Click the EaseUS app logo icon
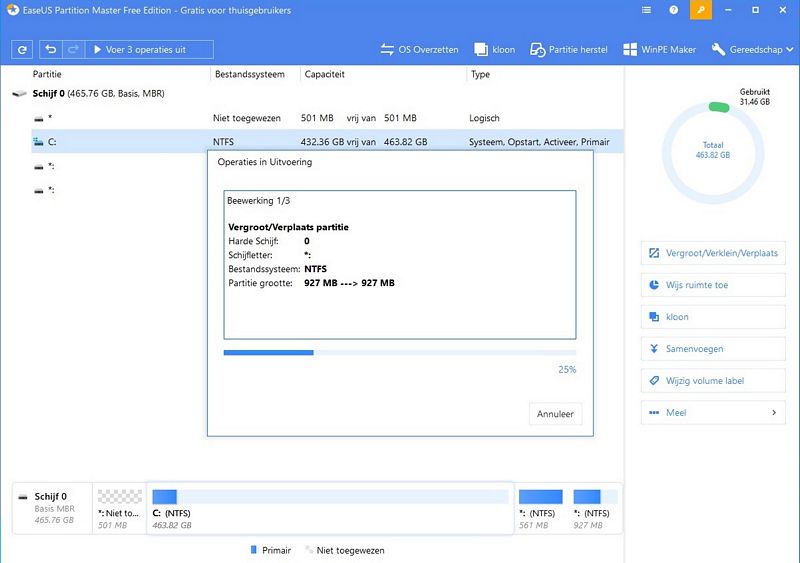800x563 pixels. (x=12, y=10)
